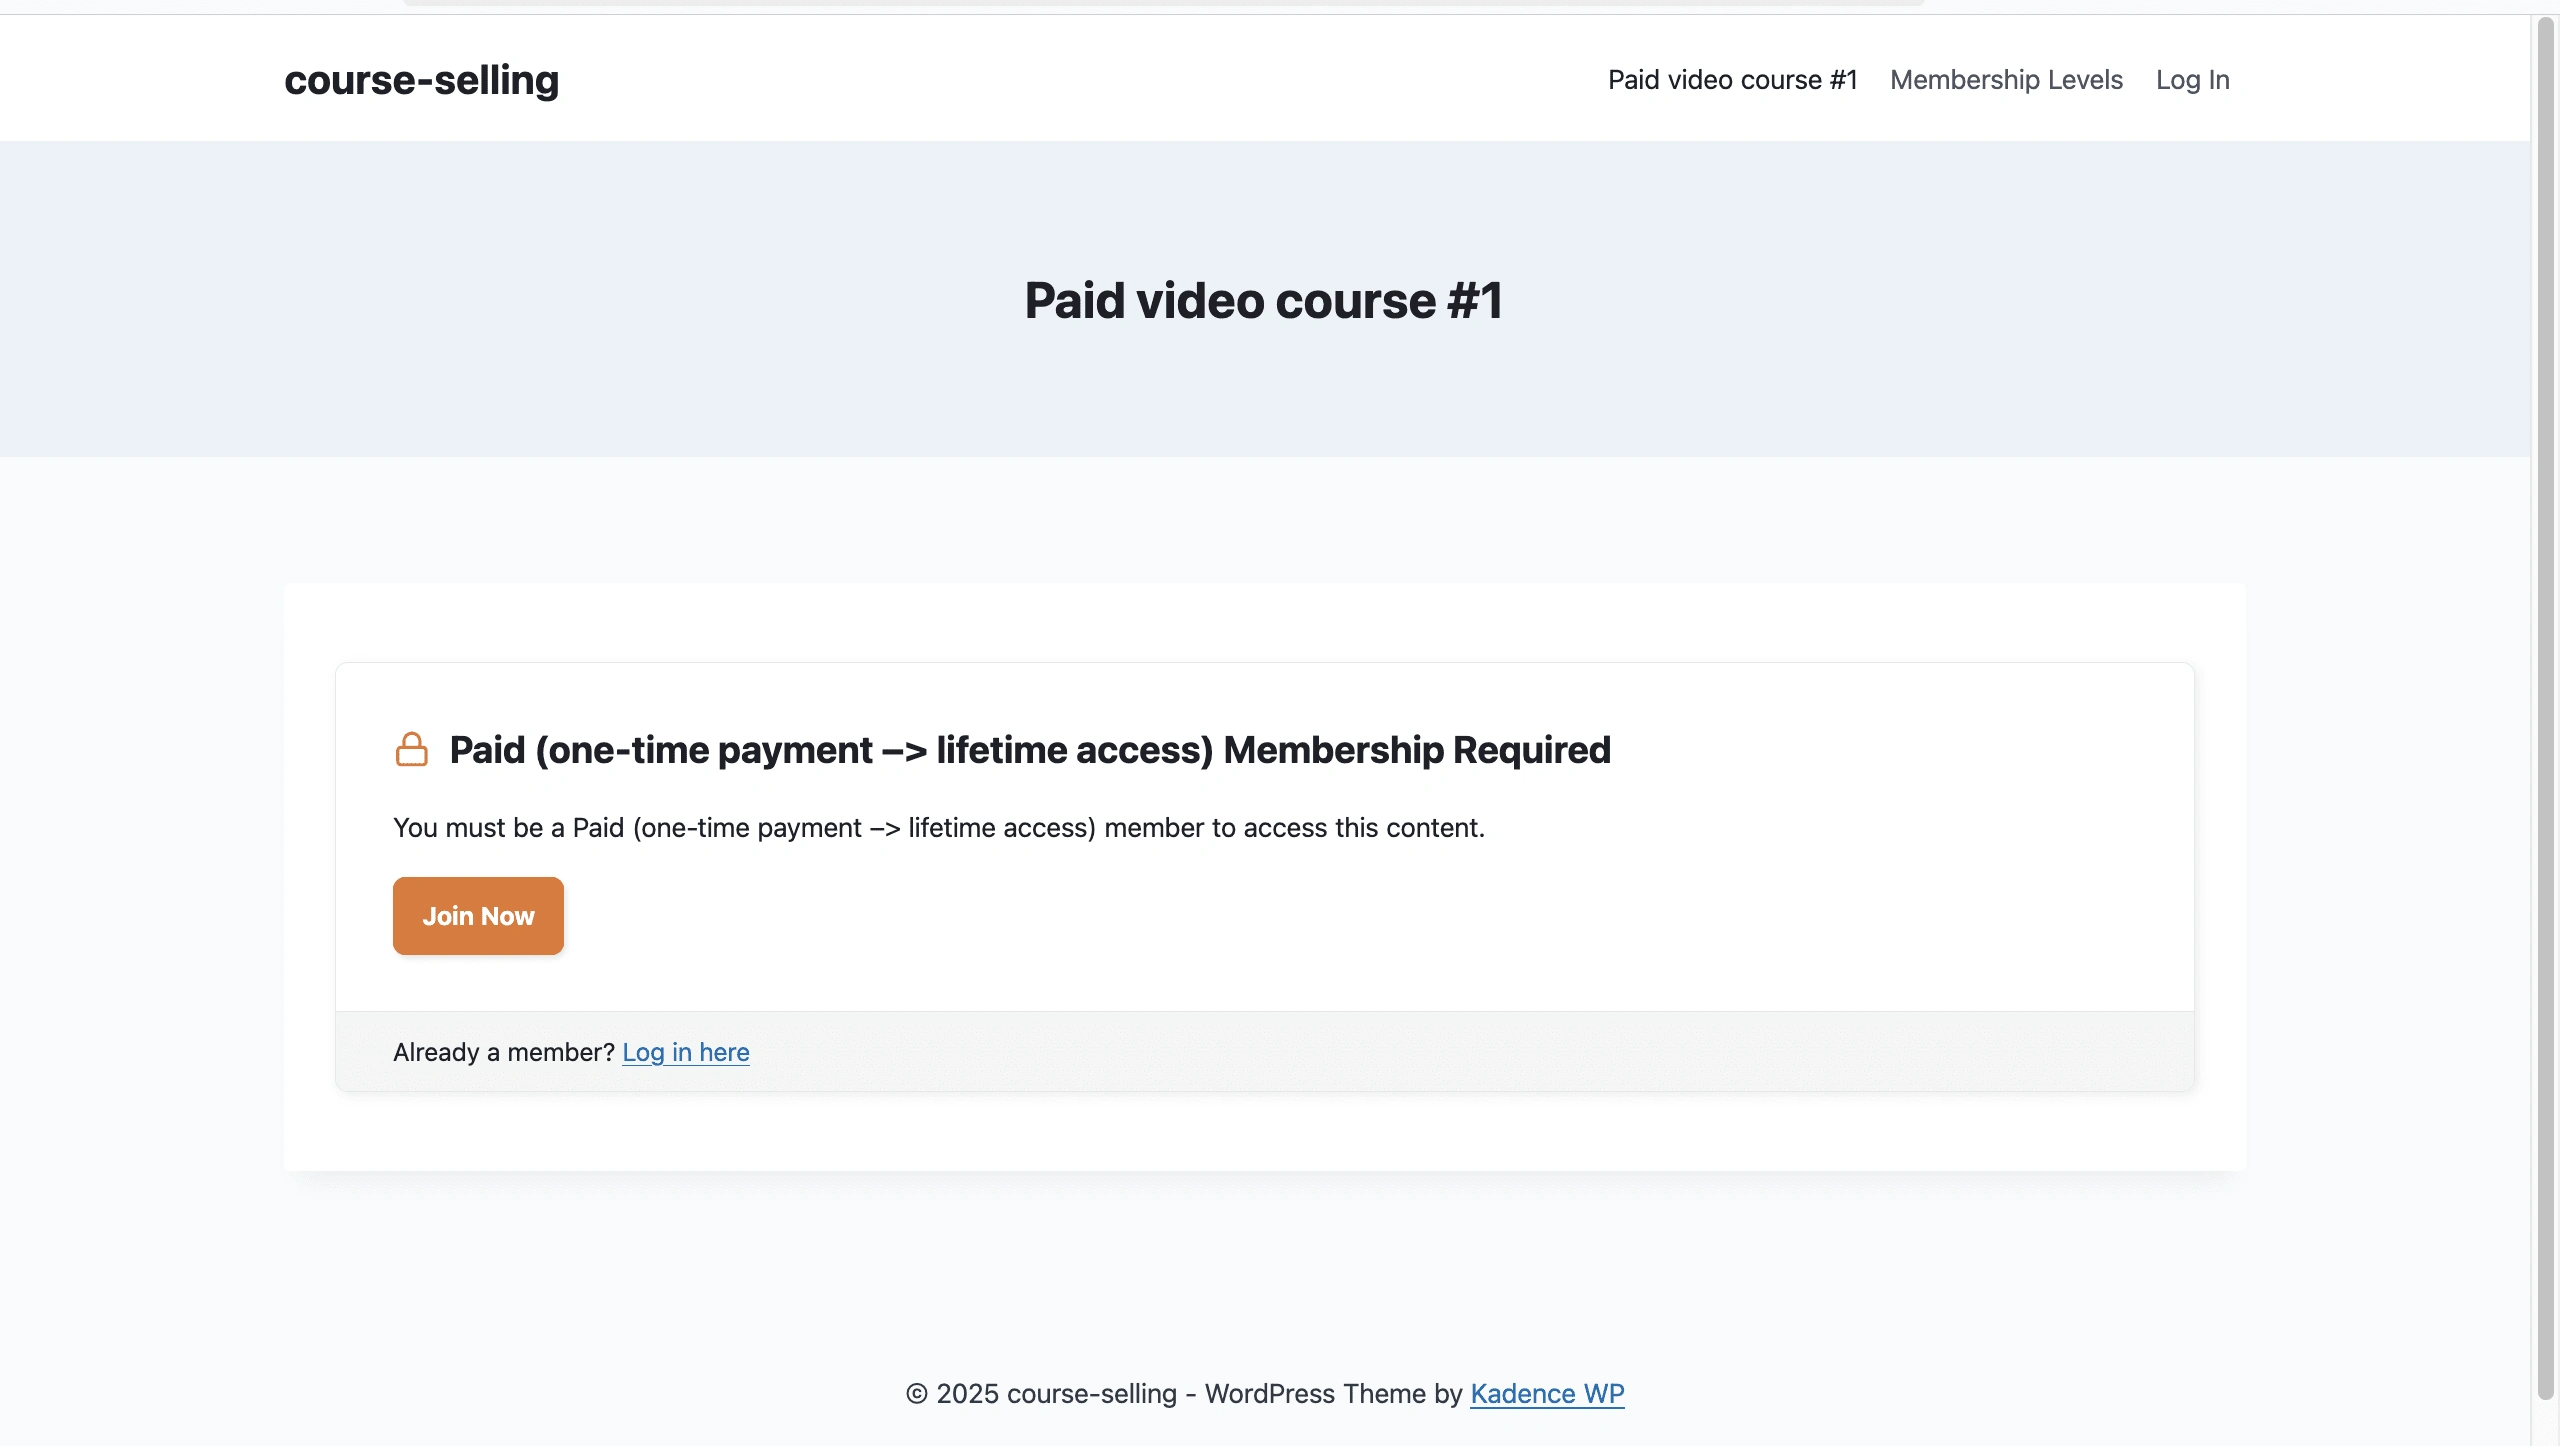The image size is (2560, 1446).
Task: Click the copyright © symbol in footer
Action: [916, 1393]
